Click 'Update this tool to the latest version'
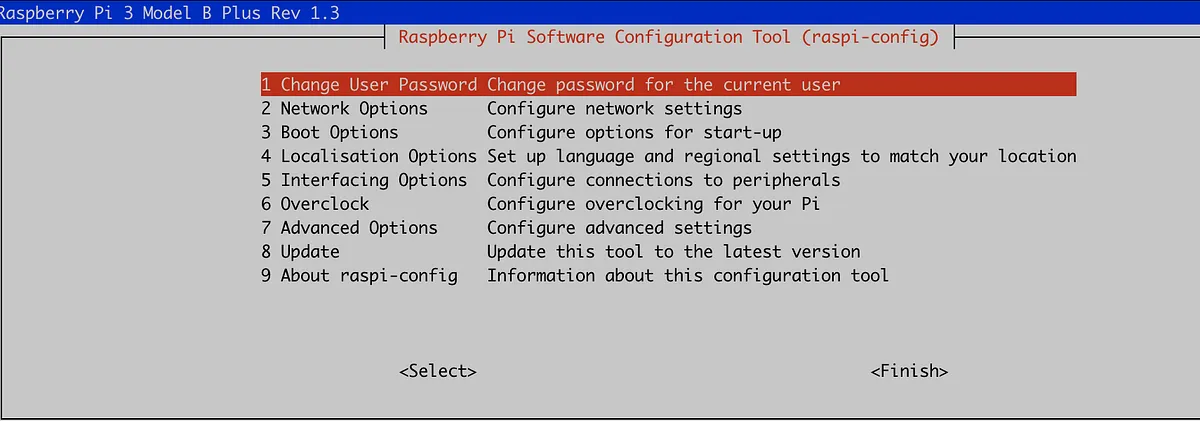This screenshot has height=421, width=1200. 673,252
